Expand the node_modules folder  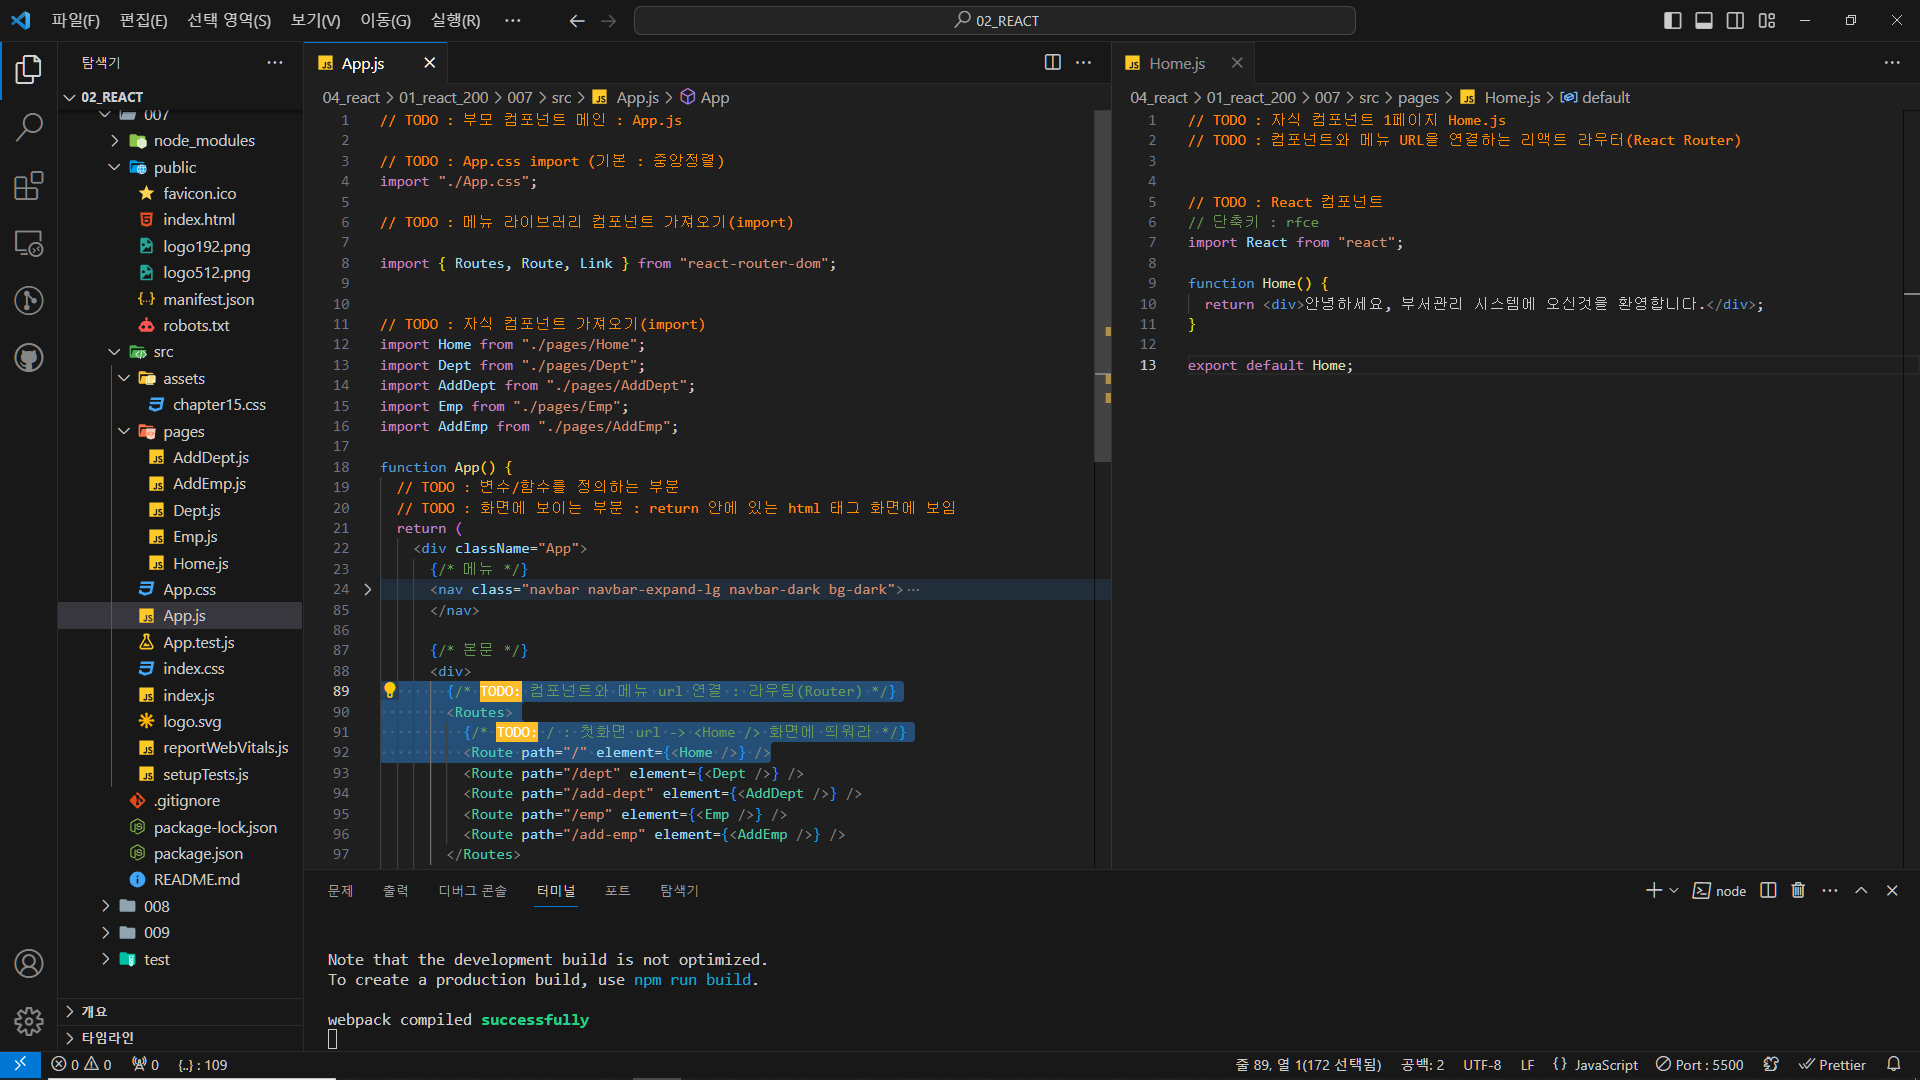(204, 141)
